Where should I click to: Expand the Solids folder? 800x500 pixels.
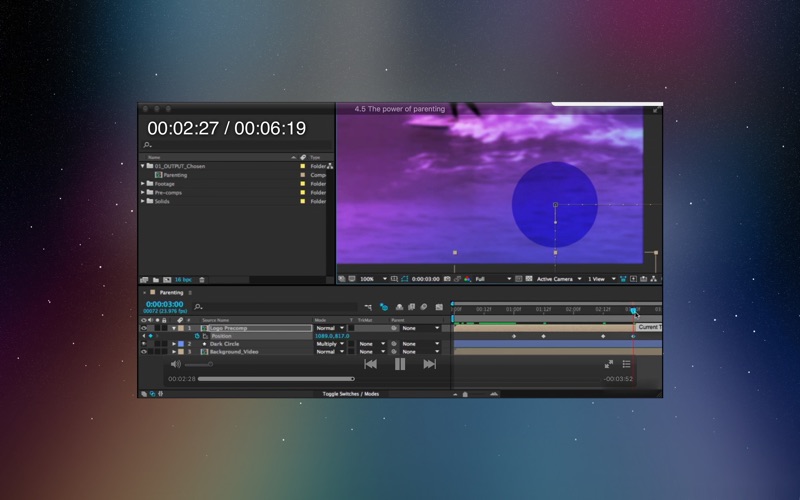coord(142,201)
